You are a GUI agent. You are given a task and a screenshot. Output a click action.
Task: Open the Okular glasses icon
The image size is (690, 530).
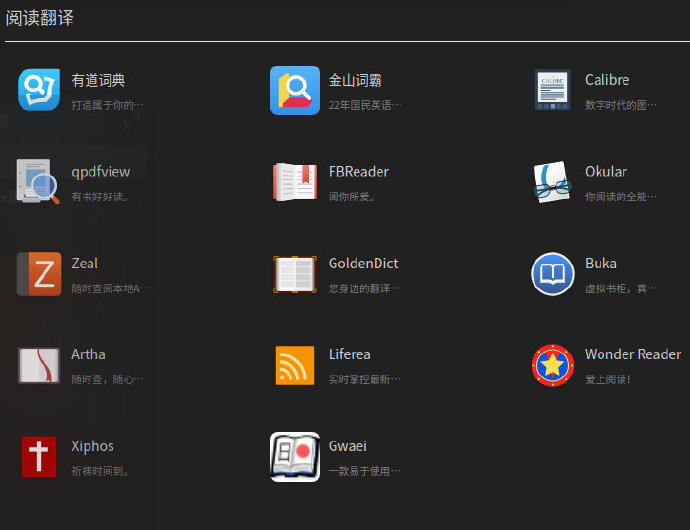(552, 182)
